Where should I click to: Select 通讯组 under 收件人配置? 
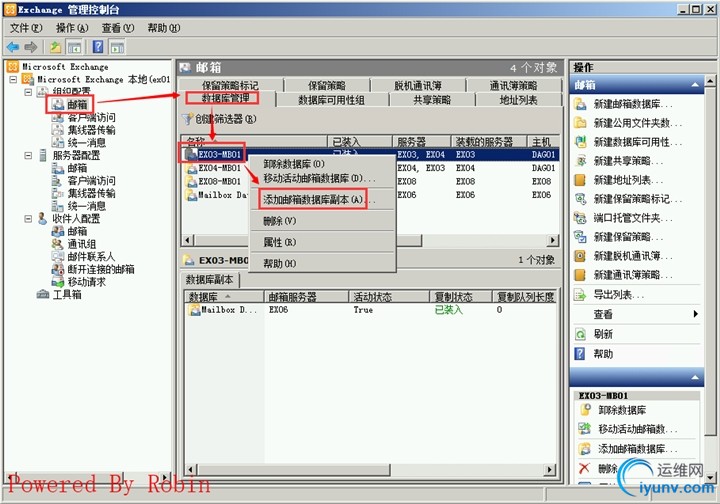point(82,244)
